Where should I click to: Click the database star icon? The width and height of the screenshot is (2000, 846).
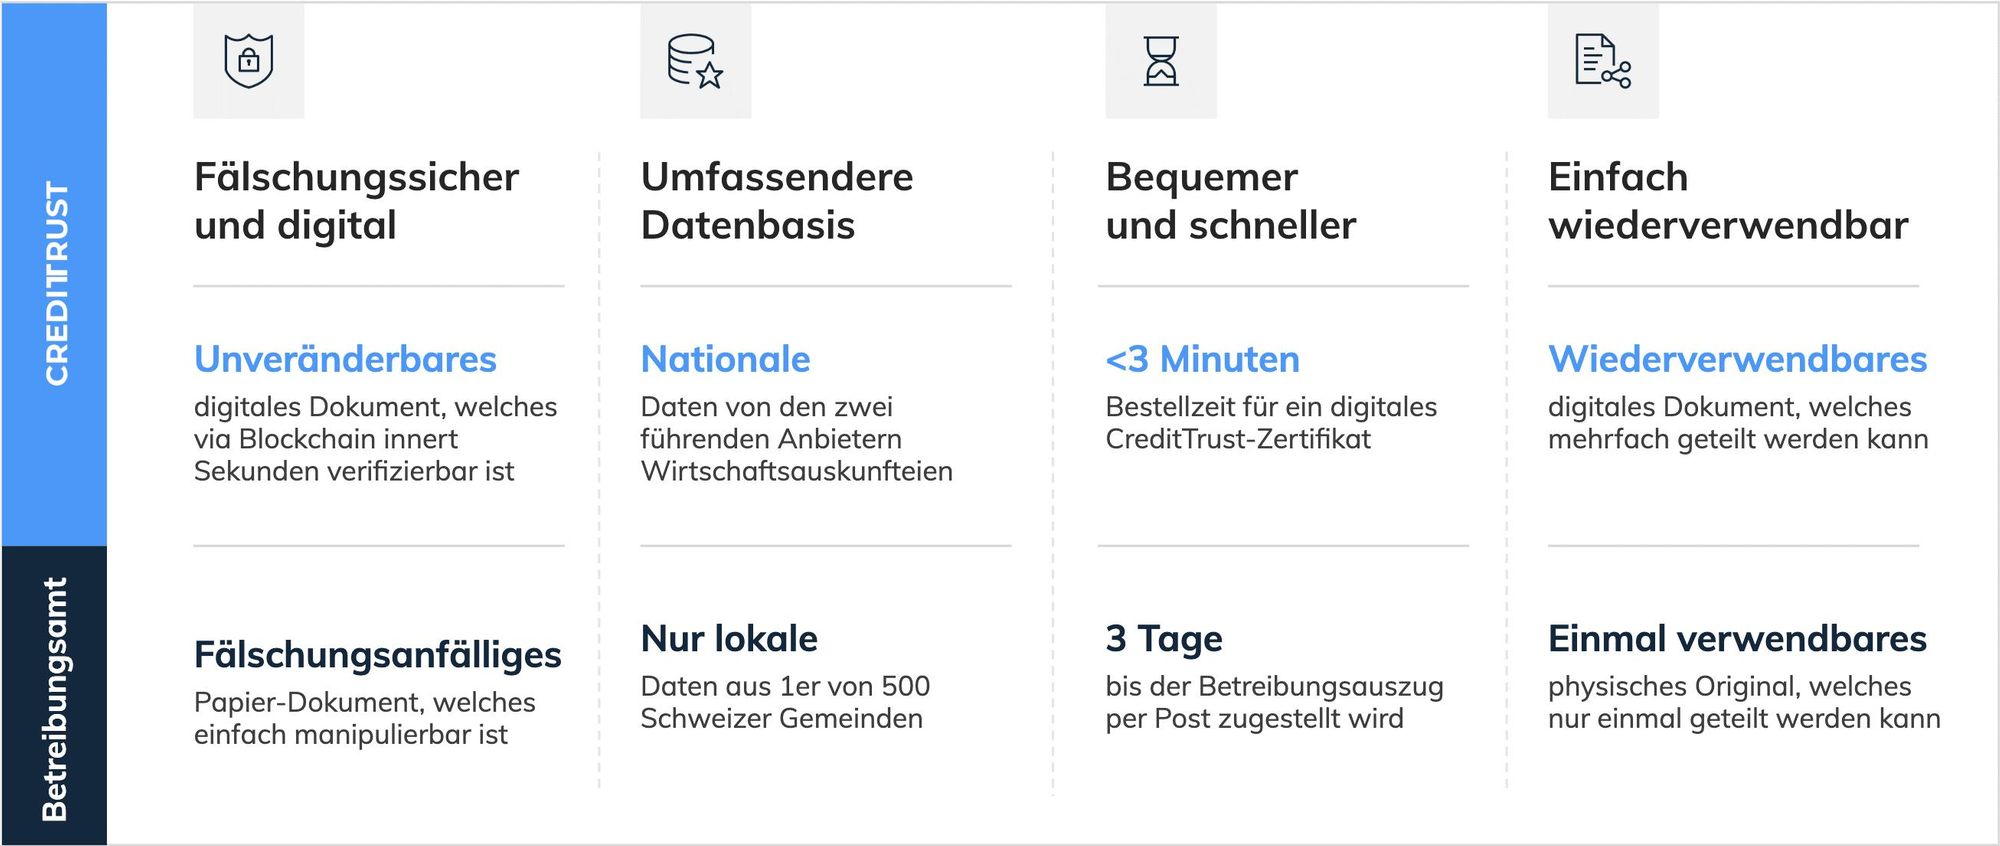695,61
